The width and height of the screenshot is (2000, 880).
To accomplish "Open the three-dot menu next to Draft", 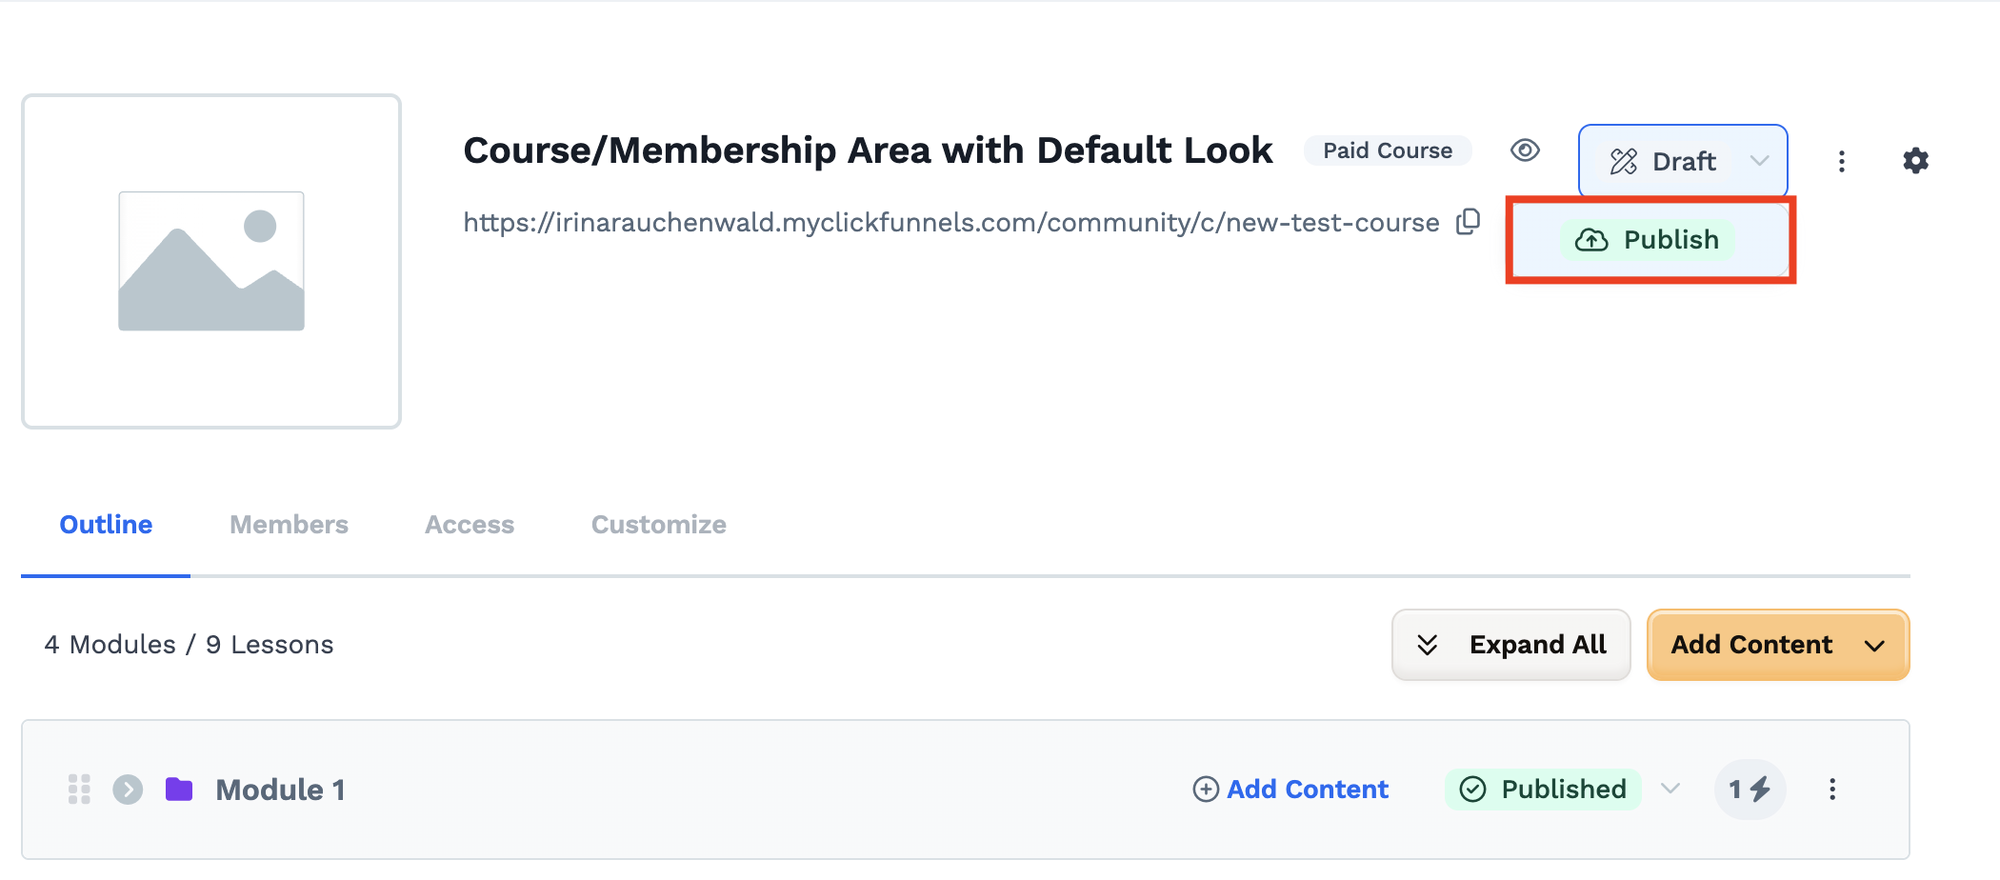I will [x=1841, y=161].
